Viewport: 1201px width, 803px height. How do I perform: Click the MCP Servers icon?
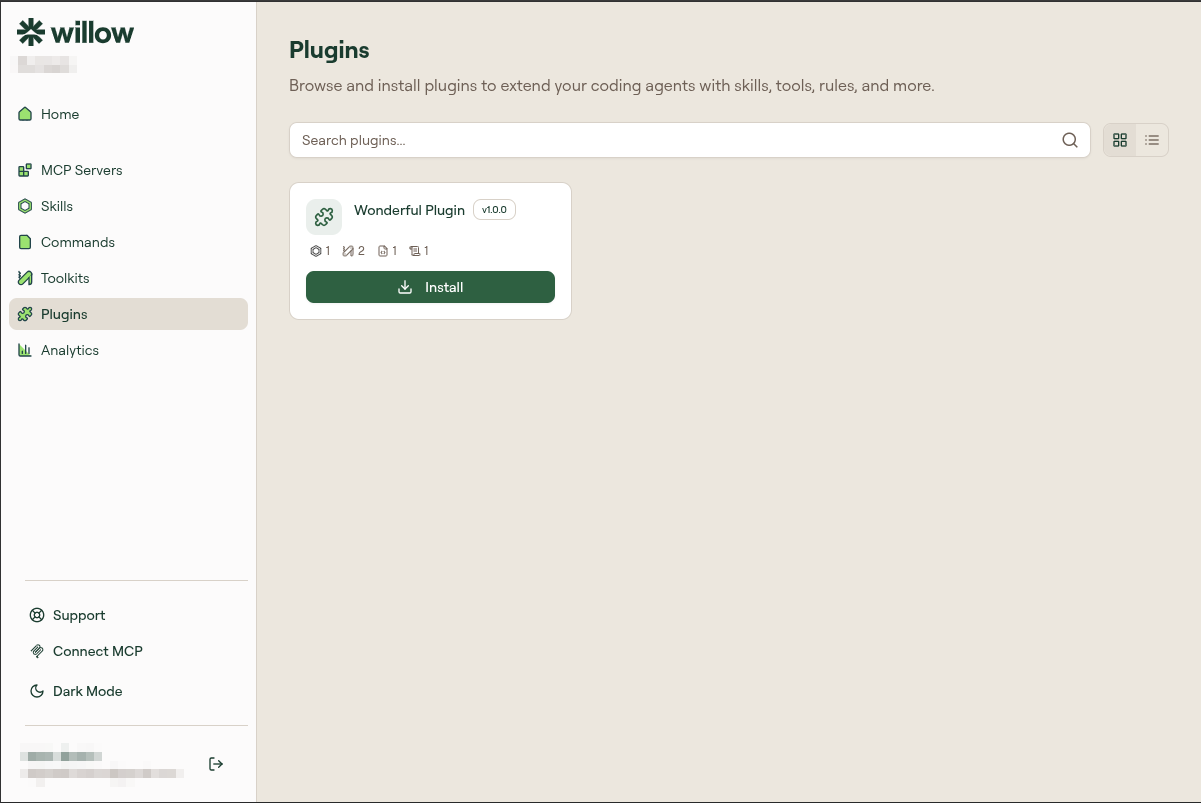click(25, 170)
